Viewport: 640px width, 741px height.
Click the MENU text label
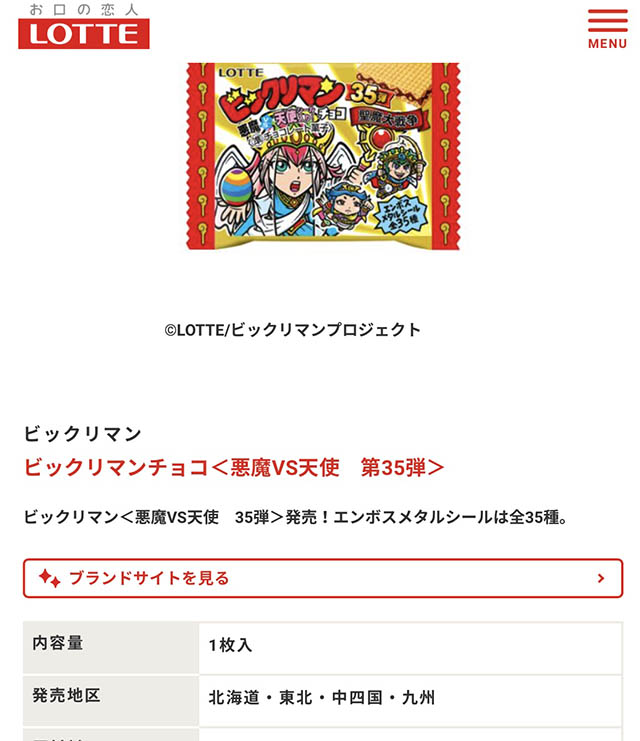pyautogui.click(x=607, y=43)
